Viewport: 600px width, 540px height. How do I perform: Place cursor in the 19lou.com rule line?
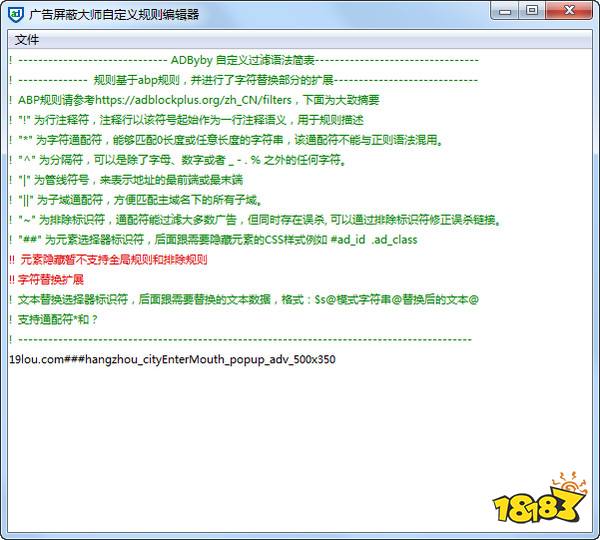pyautogui.click(x=172, y=359)
